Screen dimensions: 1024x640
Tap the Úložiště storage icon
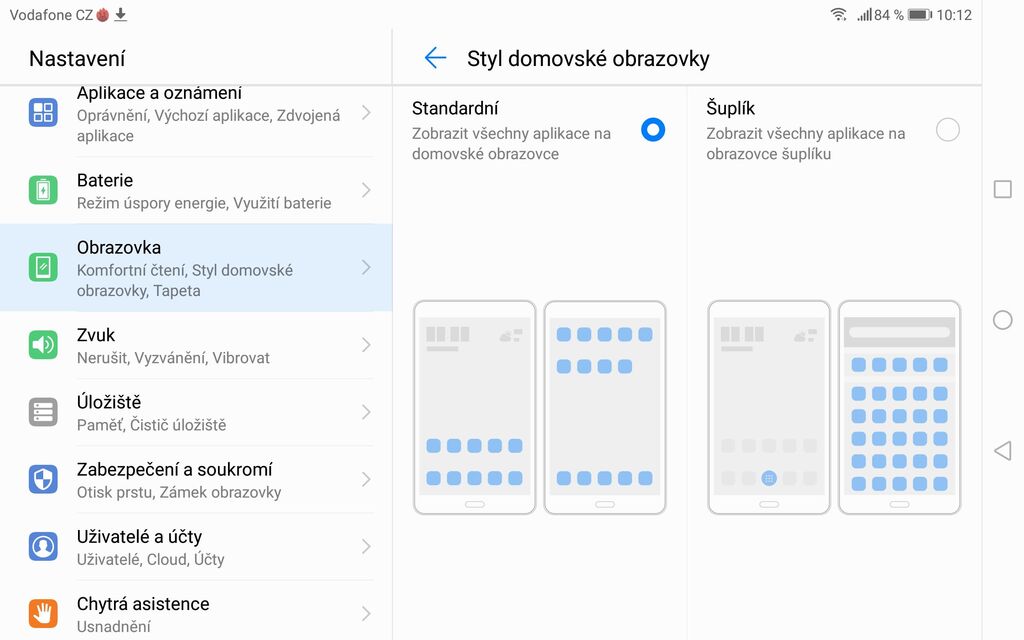point(43,412)
